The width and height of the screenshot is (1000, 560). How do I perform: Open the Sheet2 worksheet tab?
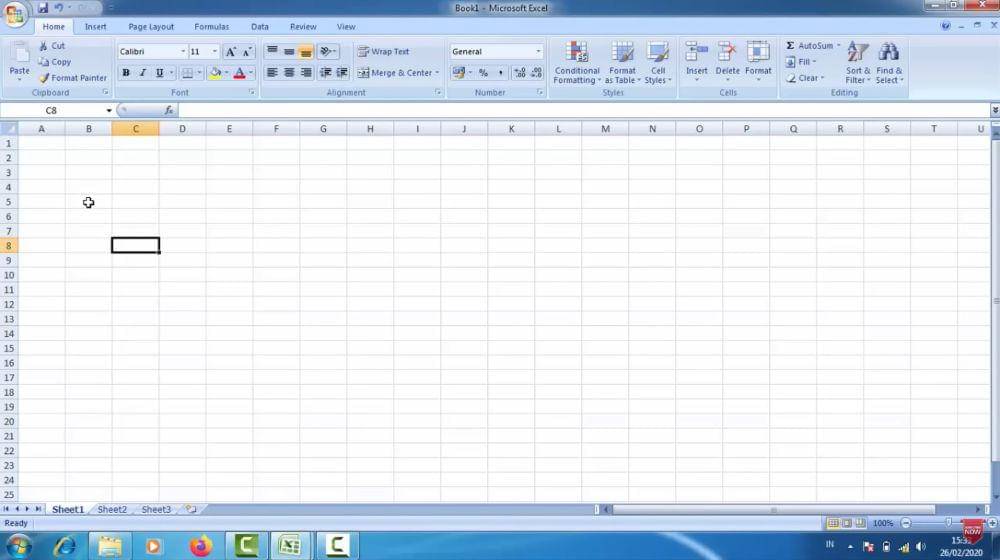[x=112, y=510]
